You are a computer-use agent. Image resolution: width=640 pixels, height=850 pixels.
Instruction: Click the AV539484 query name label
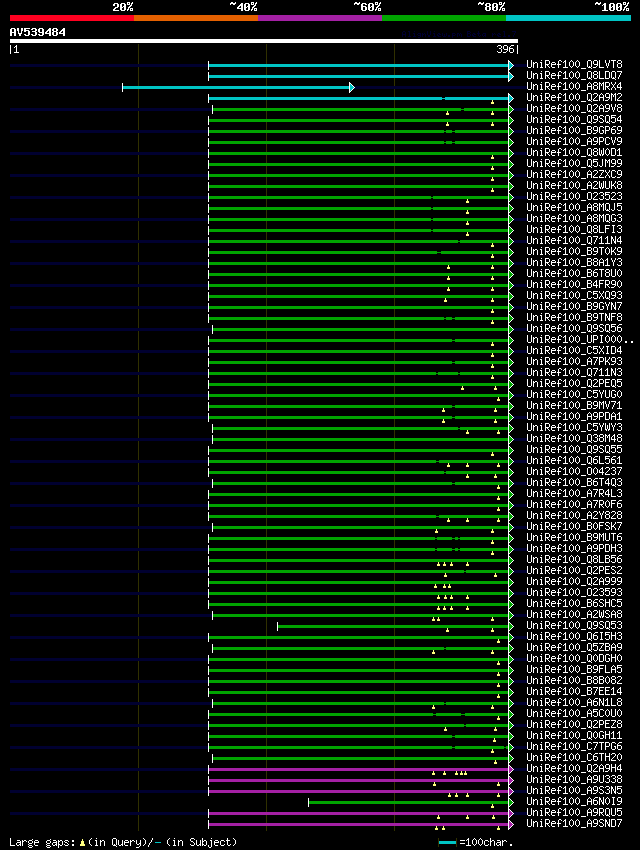pyautogui.click(x=37, y=32)
